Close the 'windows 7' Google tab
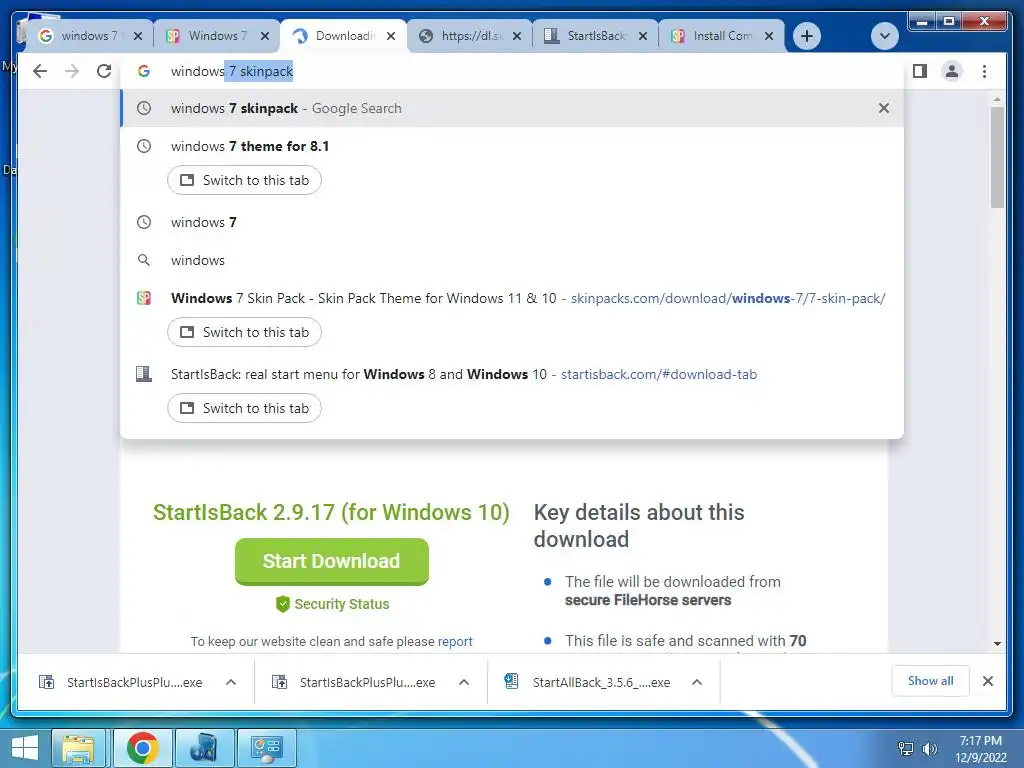The height and width of the screenshot is (768, 1024). pyautogui.click(x=138, y=36)
